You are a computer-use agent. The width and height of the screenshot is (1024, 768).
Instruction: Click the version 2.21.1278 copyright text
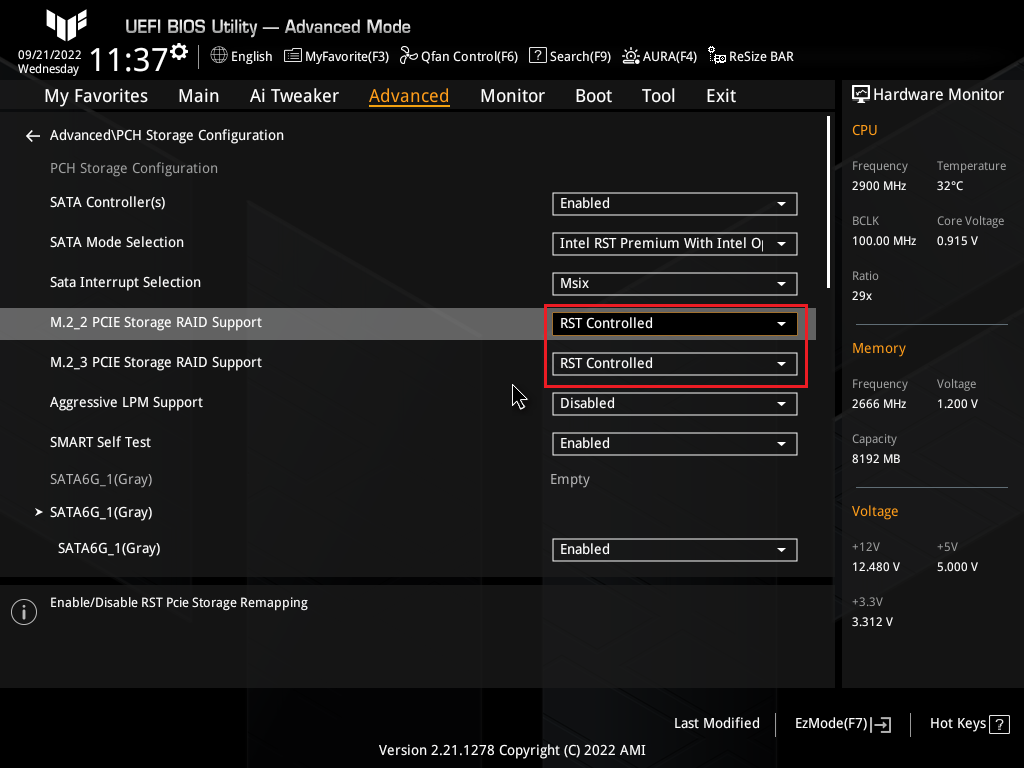[x=512, y=750]
